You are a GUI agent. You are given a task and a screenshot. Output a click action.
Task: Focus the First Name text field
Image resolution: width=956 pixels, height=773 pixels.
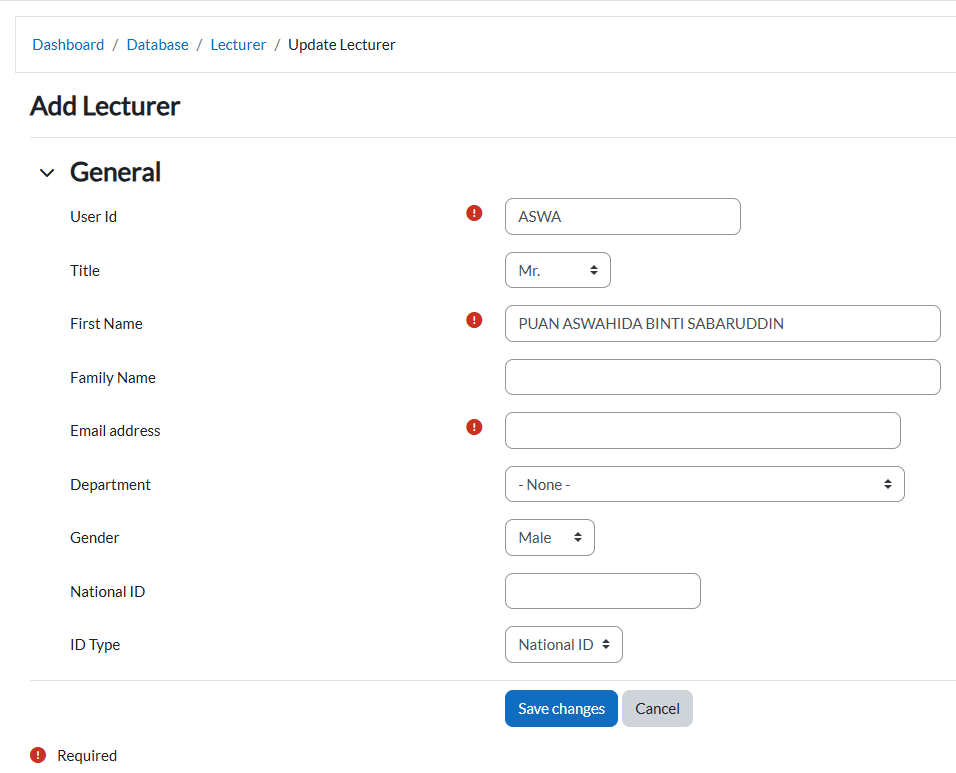tap(722, 324)
